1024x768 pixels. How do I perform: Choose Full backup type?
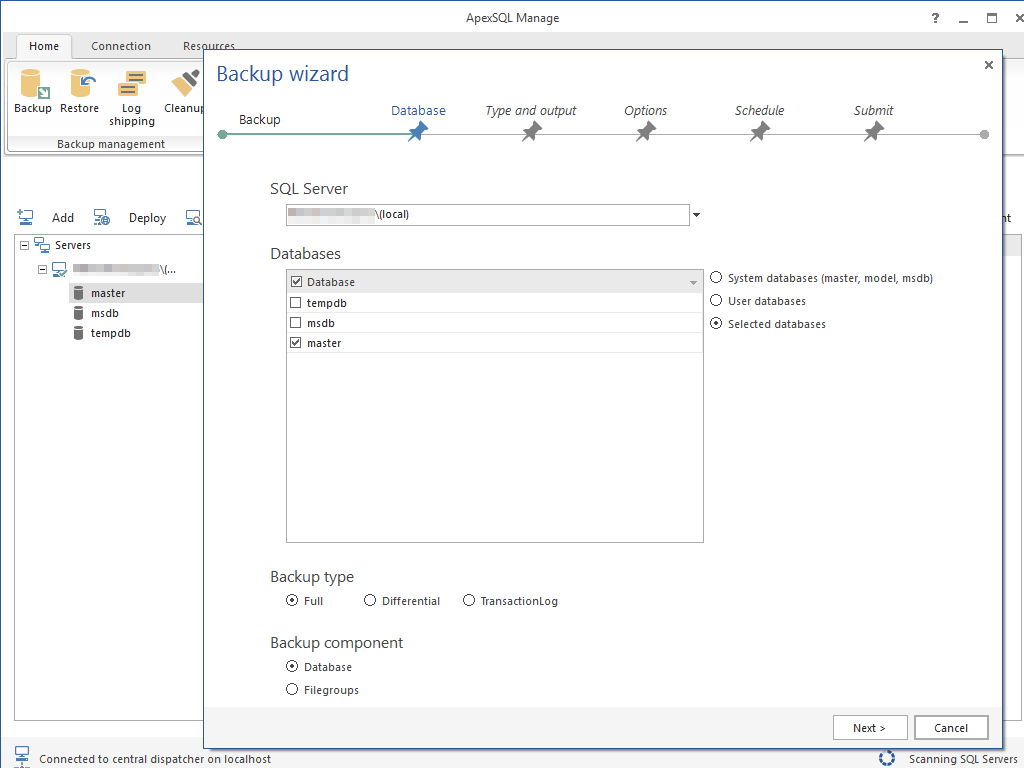292,600
